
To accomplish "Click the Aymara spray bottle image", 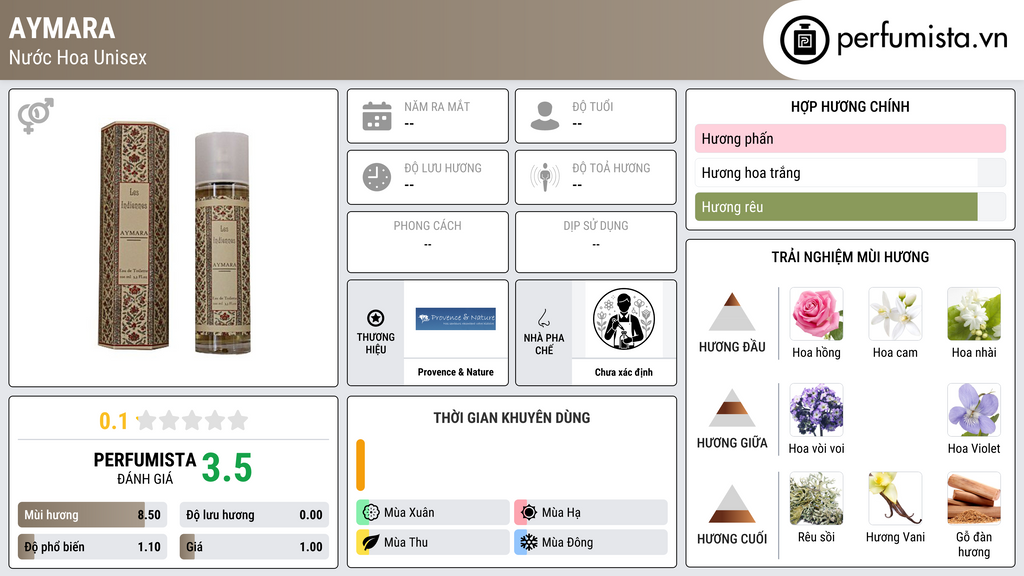I will pyautogui.click(x=223, y=243).
